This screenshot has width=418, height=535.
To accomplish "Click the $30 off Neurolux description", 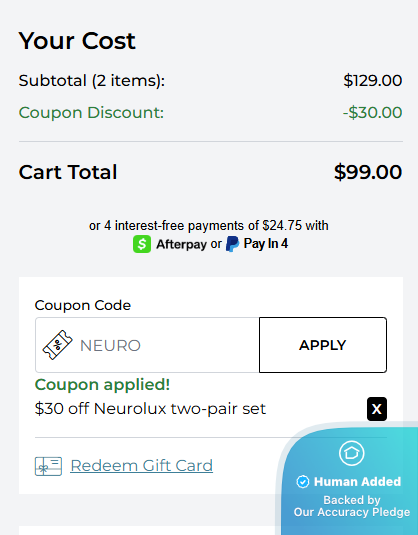I will pos(150,409).
